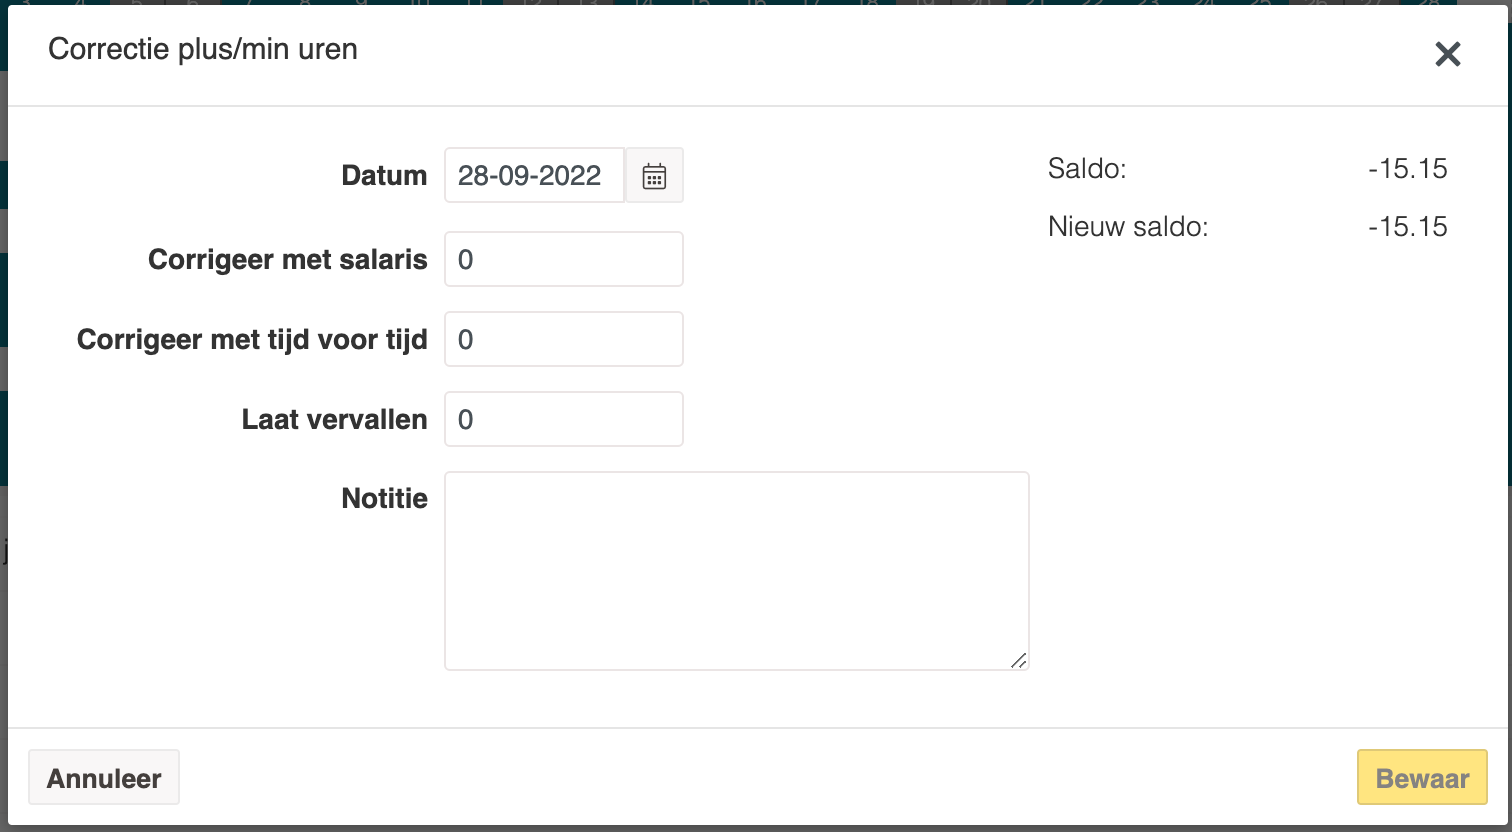The width and height of the screenshot is (1512, 832).
Task: Click the Corrigeer met salaris label
Action: (288, 260)
